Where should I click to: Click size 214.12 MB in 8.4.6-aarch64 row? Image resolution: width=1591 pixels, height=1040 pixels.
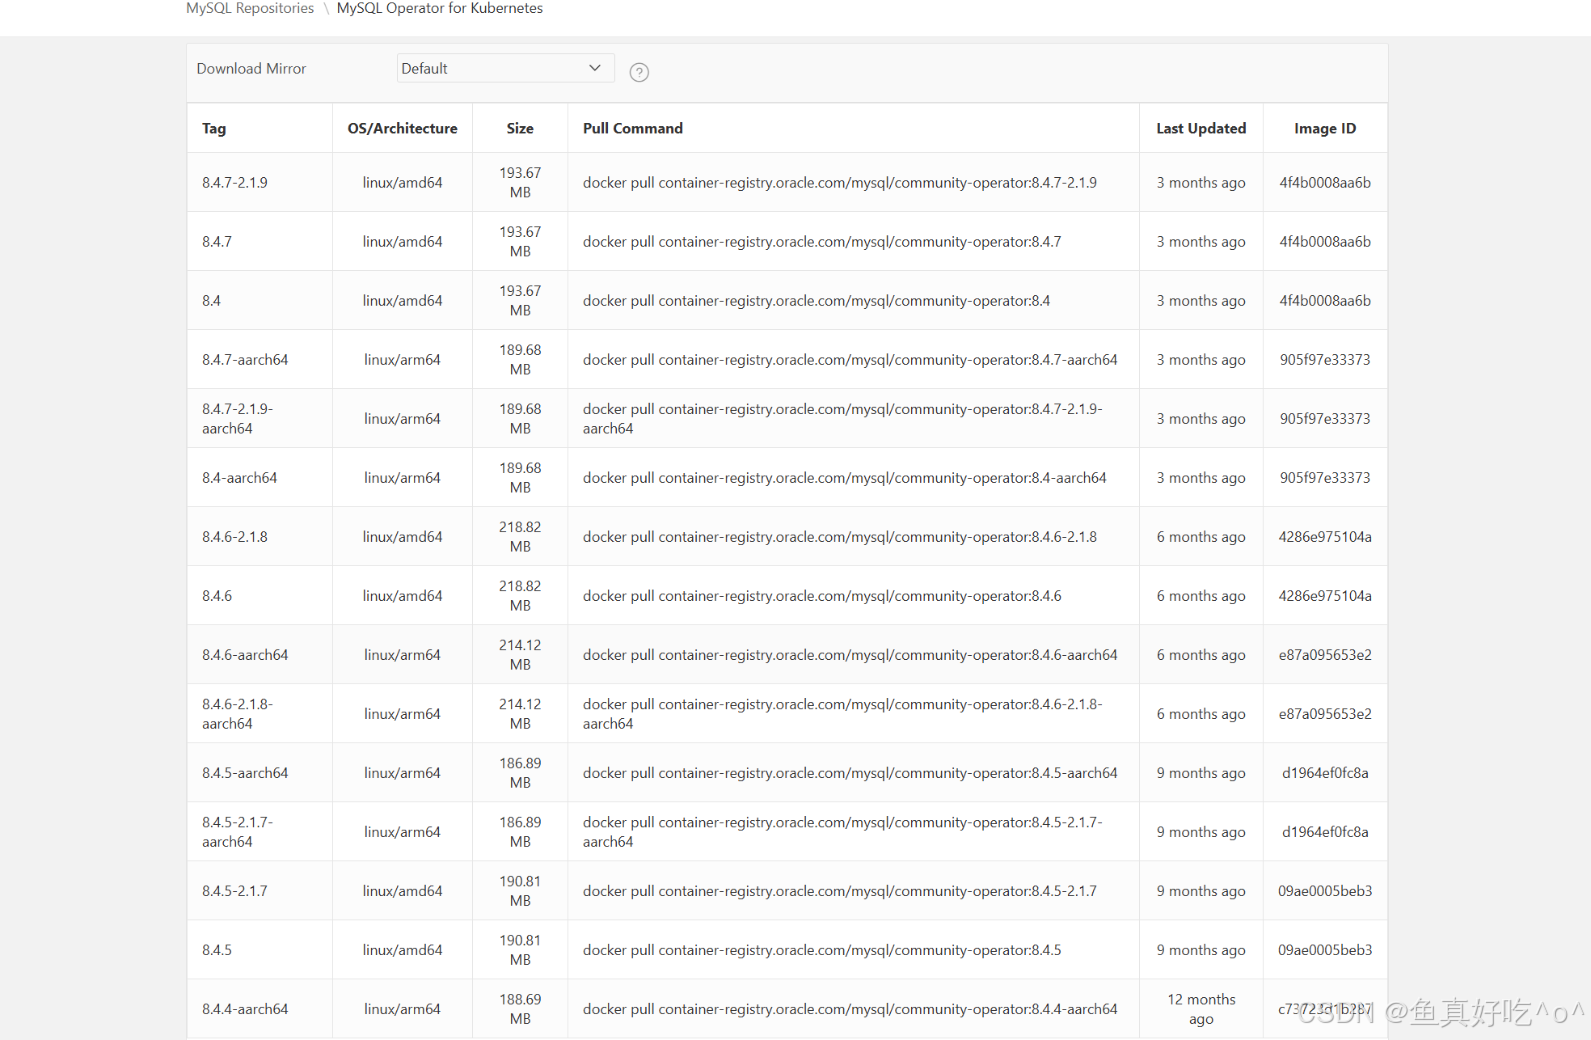coord(520,654)
